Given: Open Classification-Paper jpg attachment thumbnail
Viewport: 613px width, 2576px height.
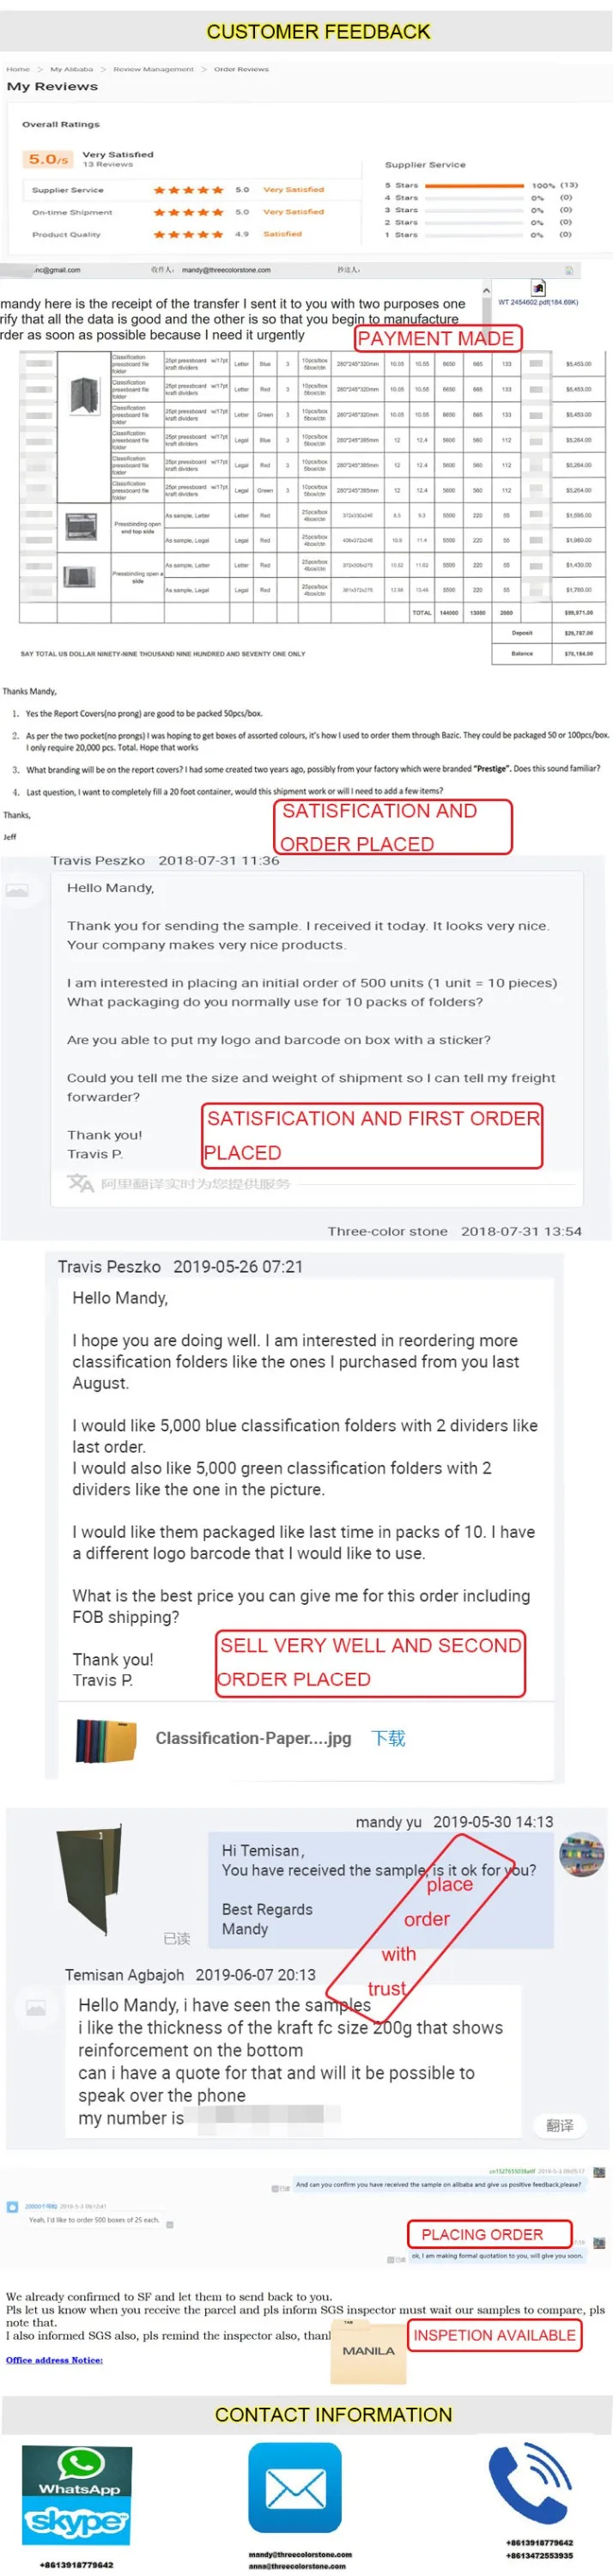Looking at the screenshot, I should click(106, 1739).
